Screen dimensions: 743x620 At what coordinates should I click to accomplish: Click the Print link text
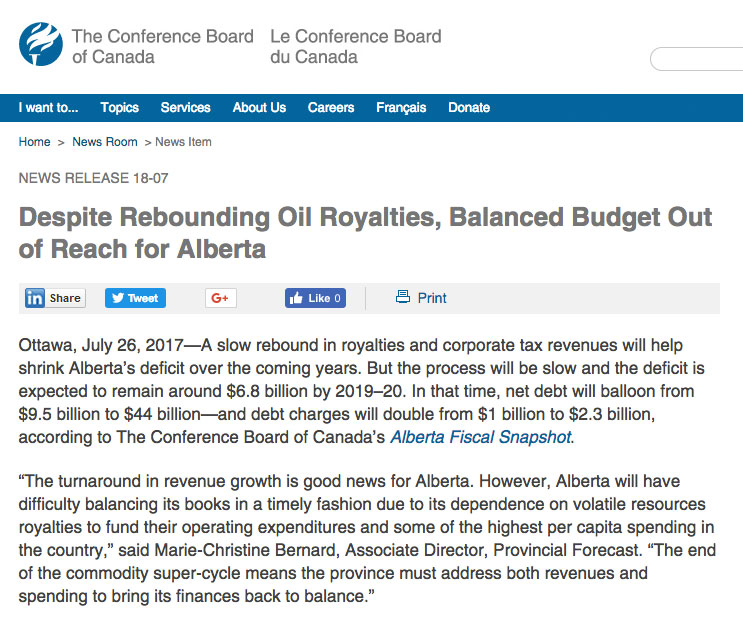pos(432,298)
